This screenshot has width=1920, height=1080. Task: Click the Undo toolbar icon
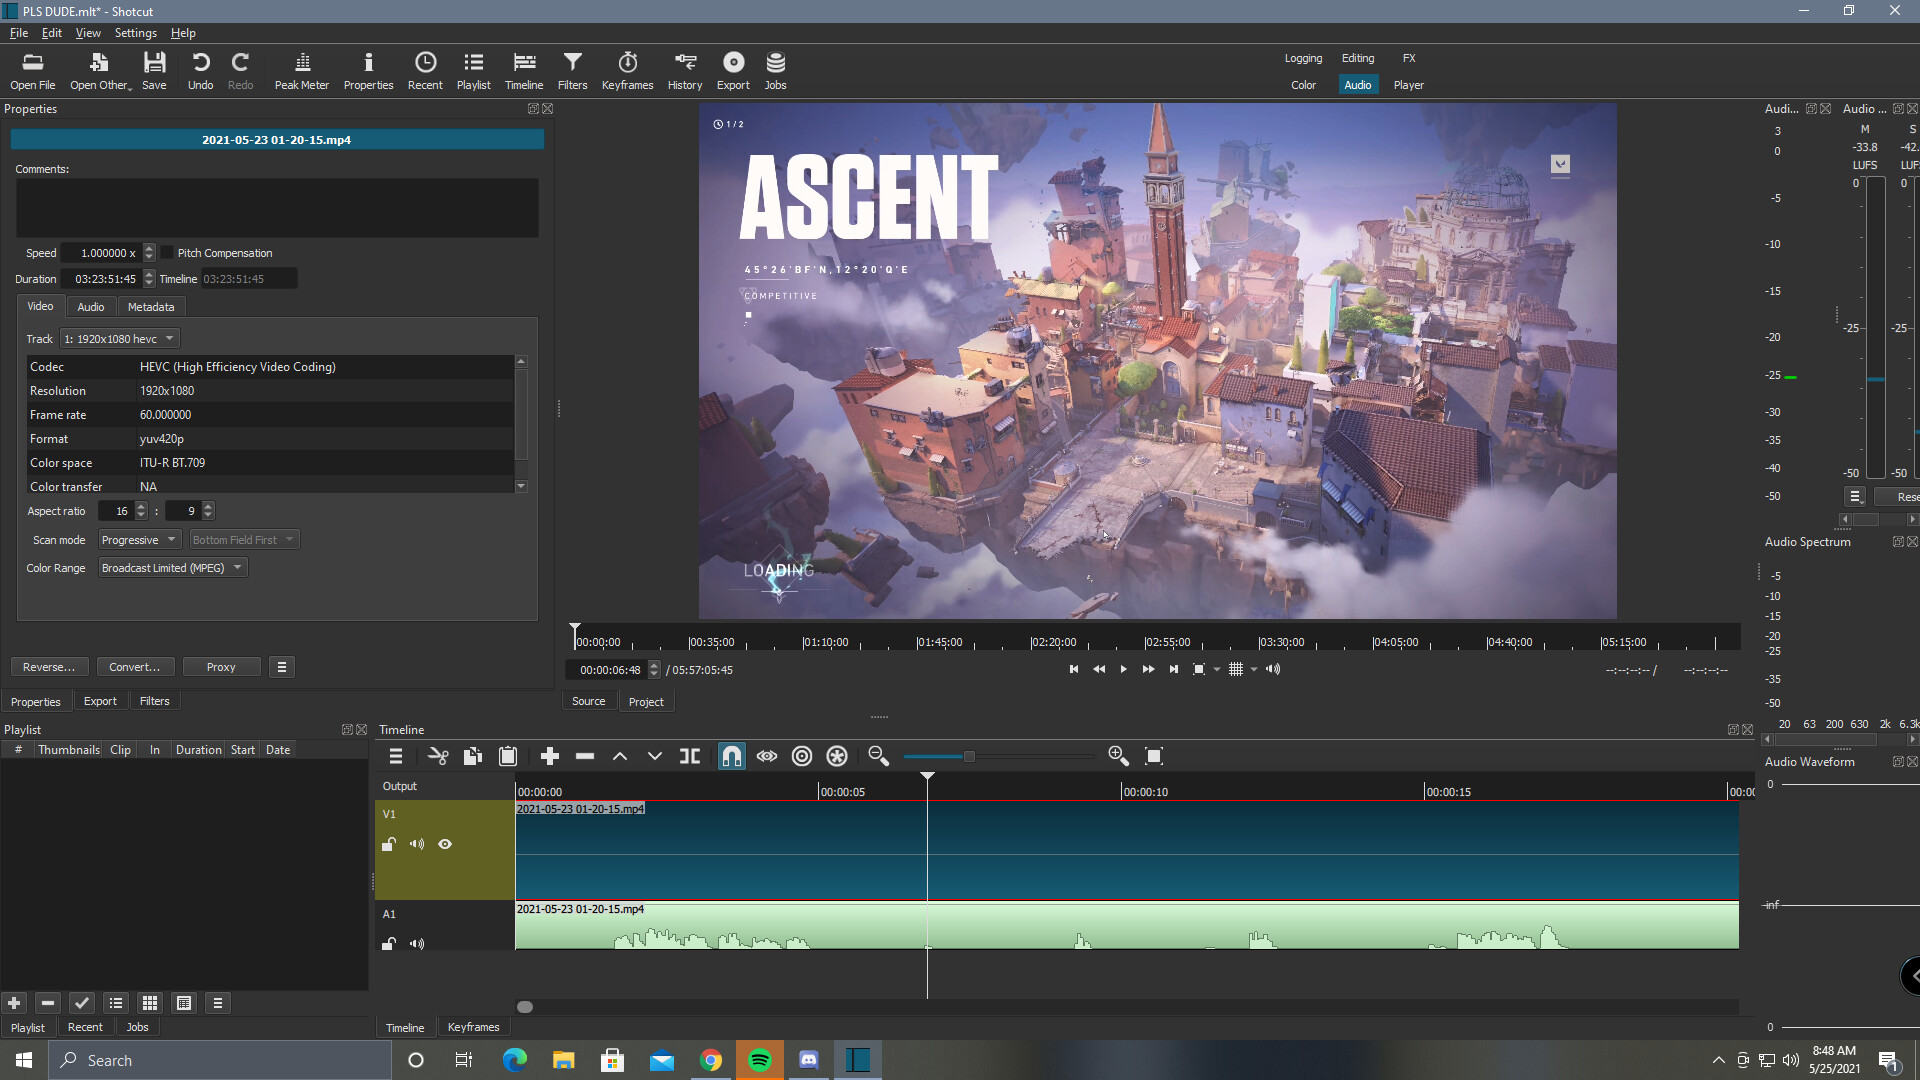pyautogui.click(x=200, y=71)
